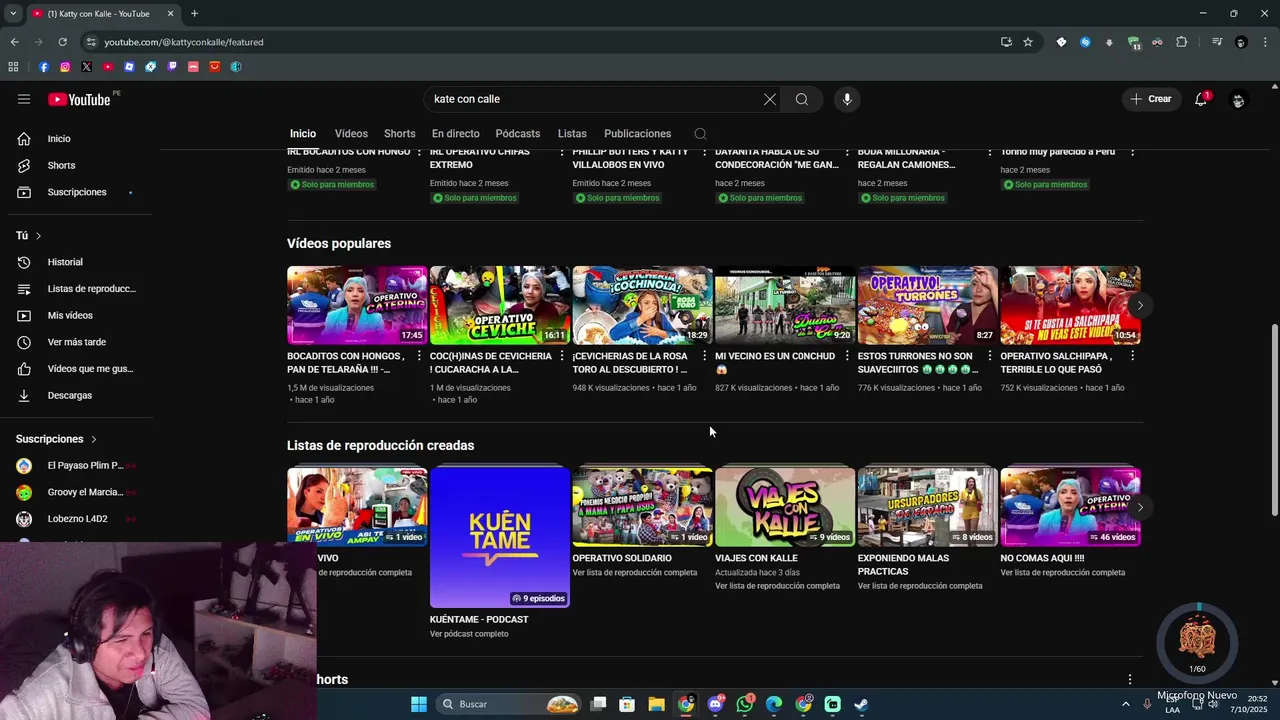
Task: View full OPERATIVO SOLIDARIO playlist
Action: (634, 573)
